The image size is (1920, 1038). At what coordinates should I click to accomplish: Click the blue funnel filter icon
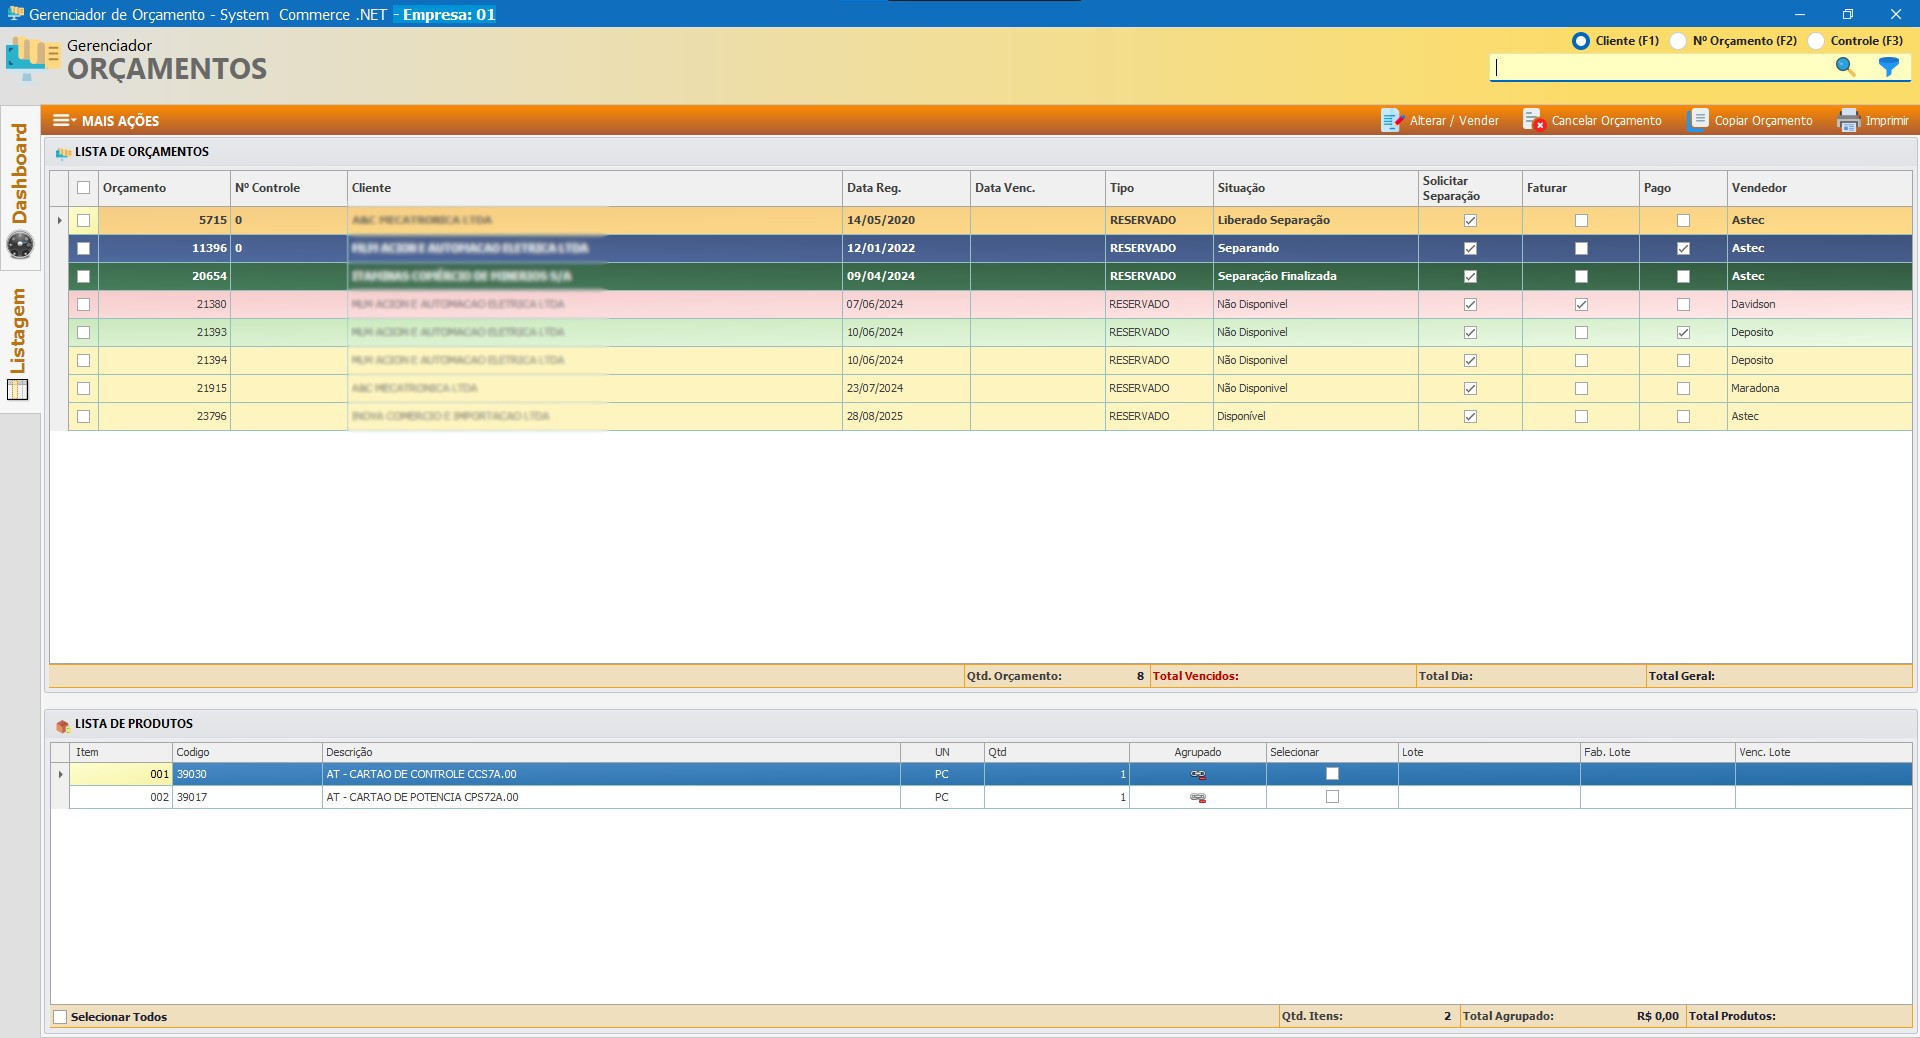pyautogui.click(x=1888, y=67)
